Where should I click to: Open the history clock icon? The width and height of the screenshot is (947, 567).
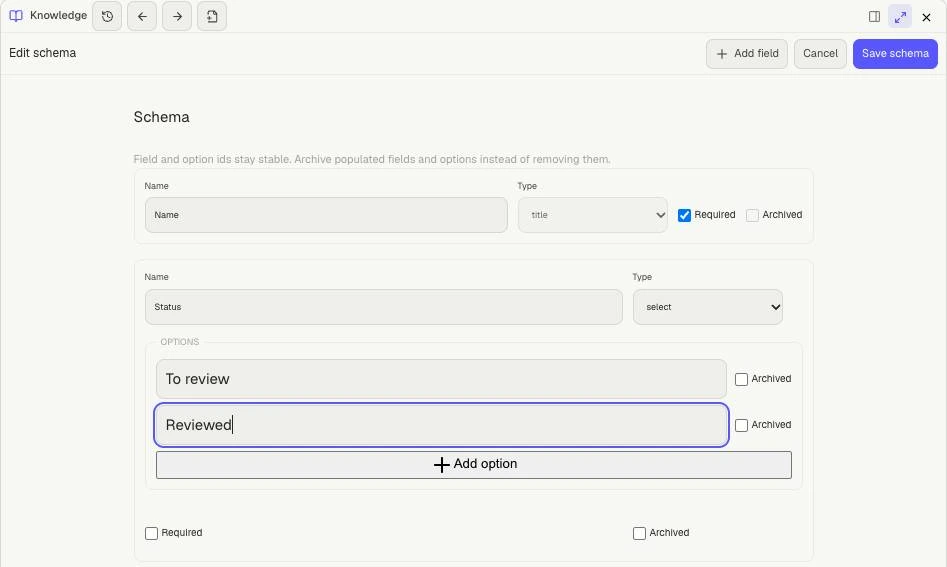[x=107, y=16]
